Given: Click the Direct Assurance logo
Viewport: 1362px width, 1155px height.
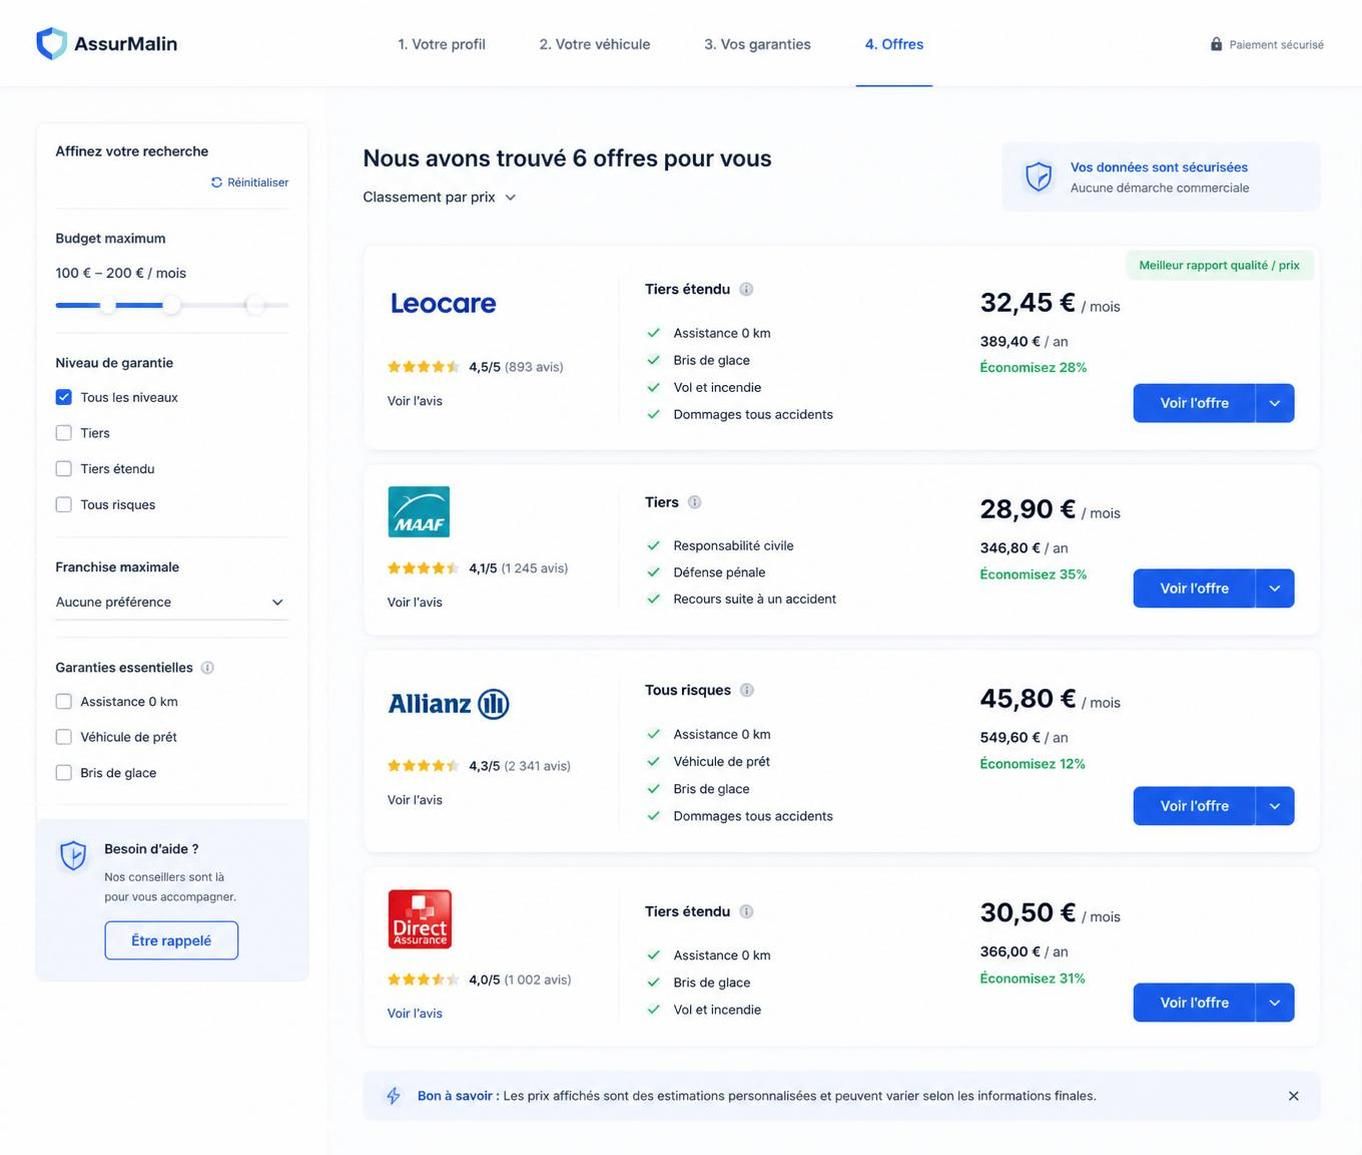Looking at the screenshot, I should [x=419, y=919].
